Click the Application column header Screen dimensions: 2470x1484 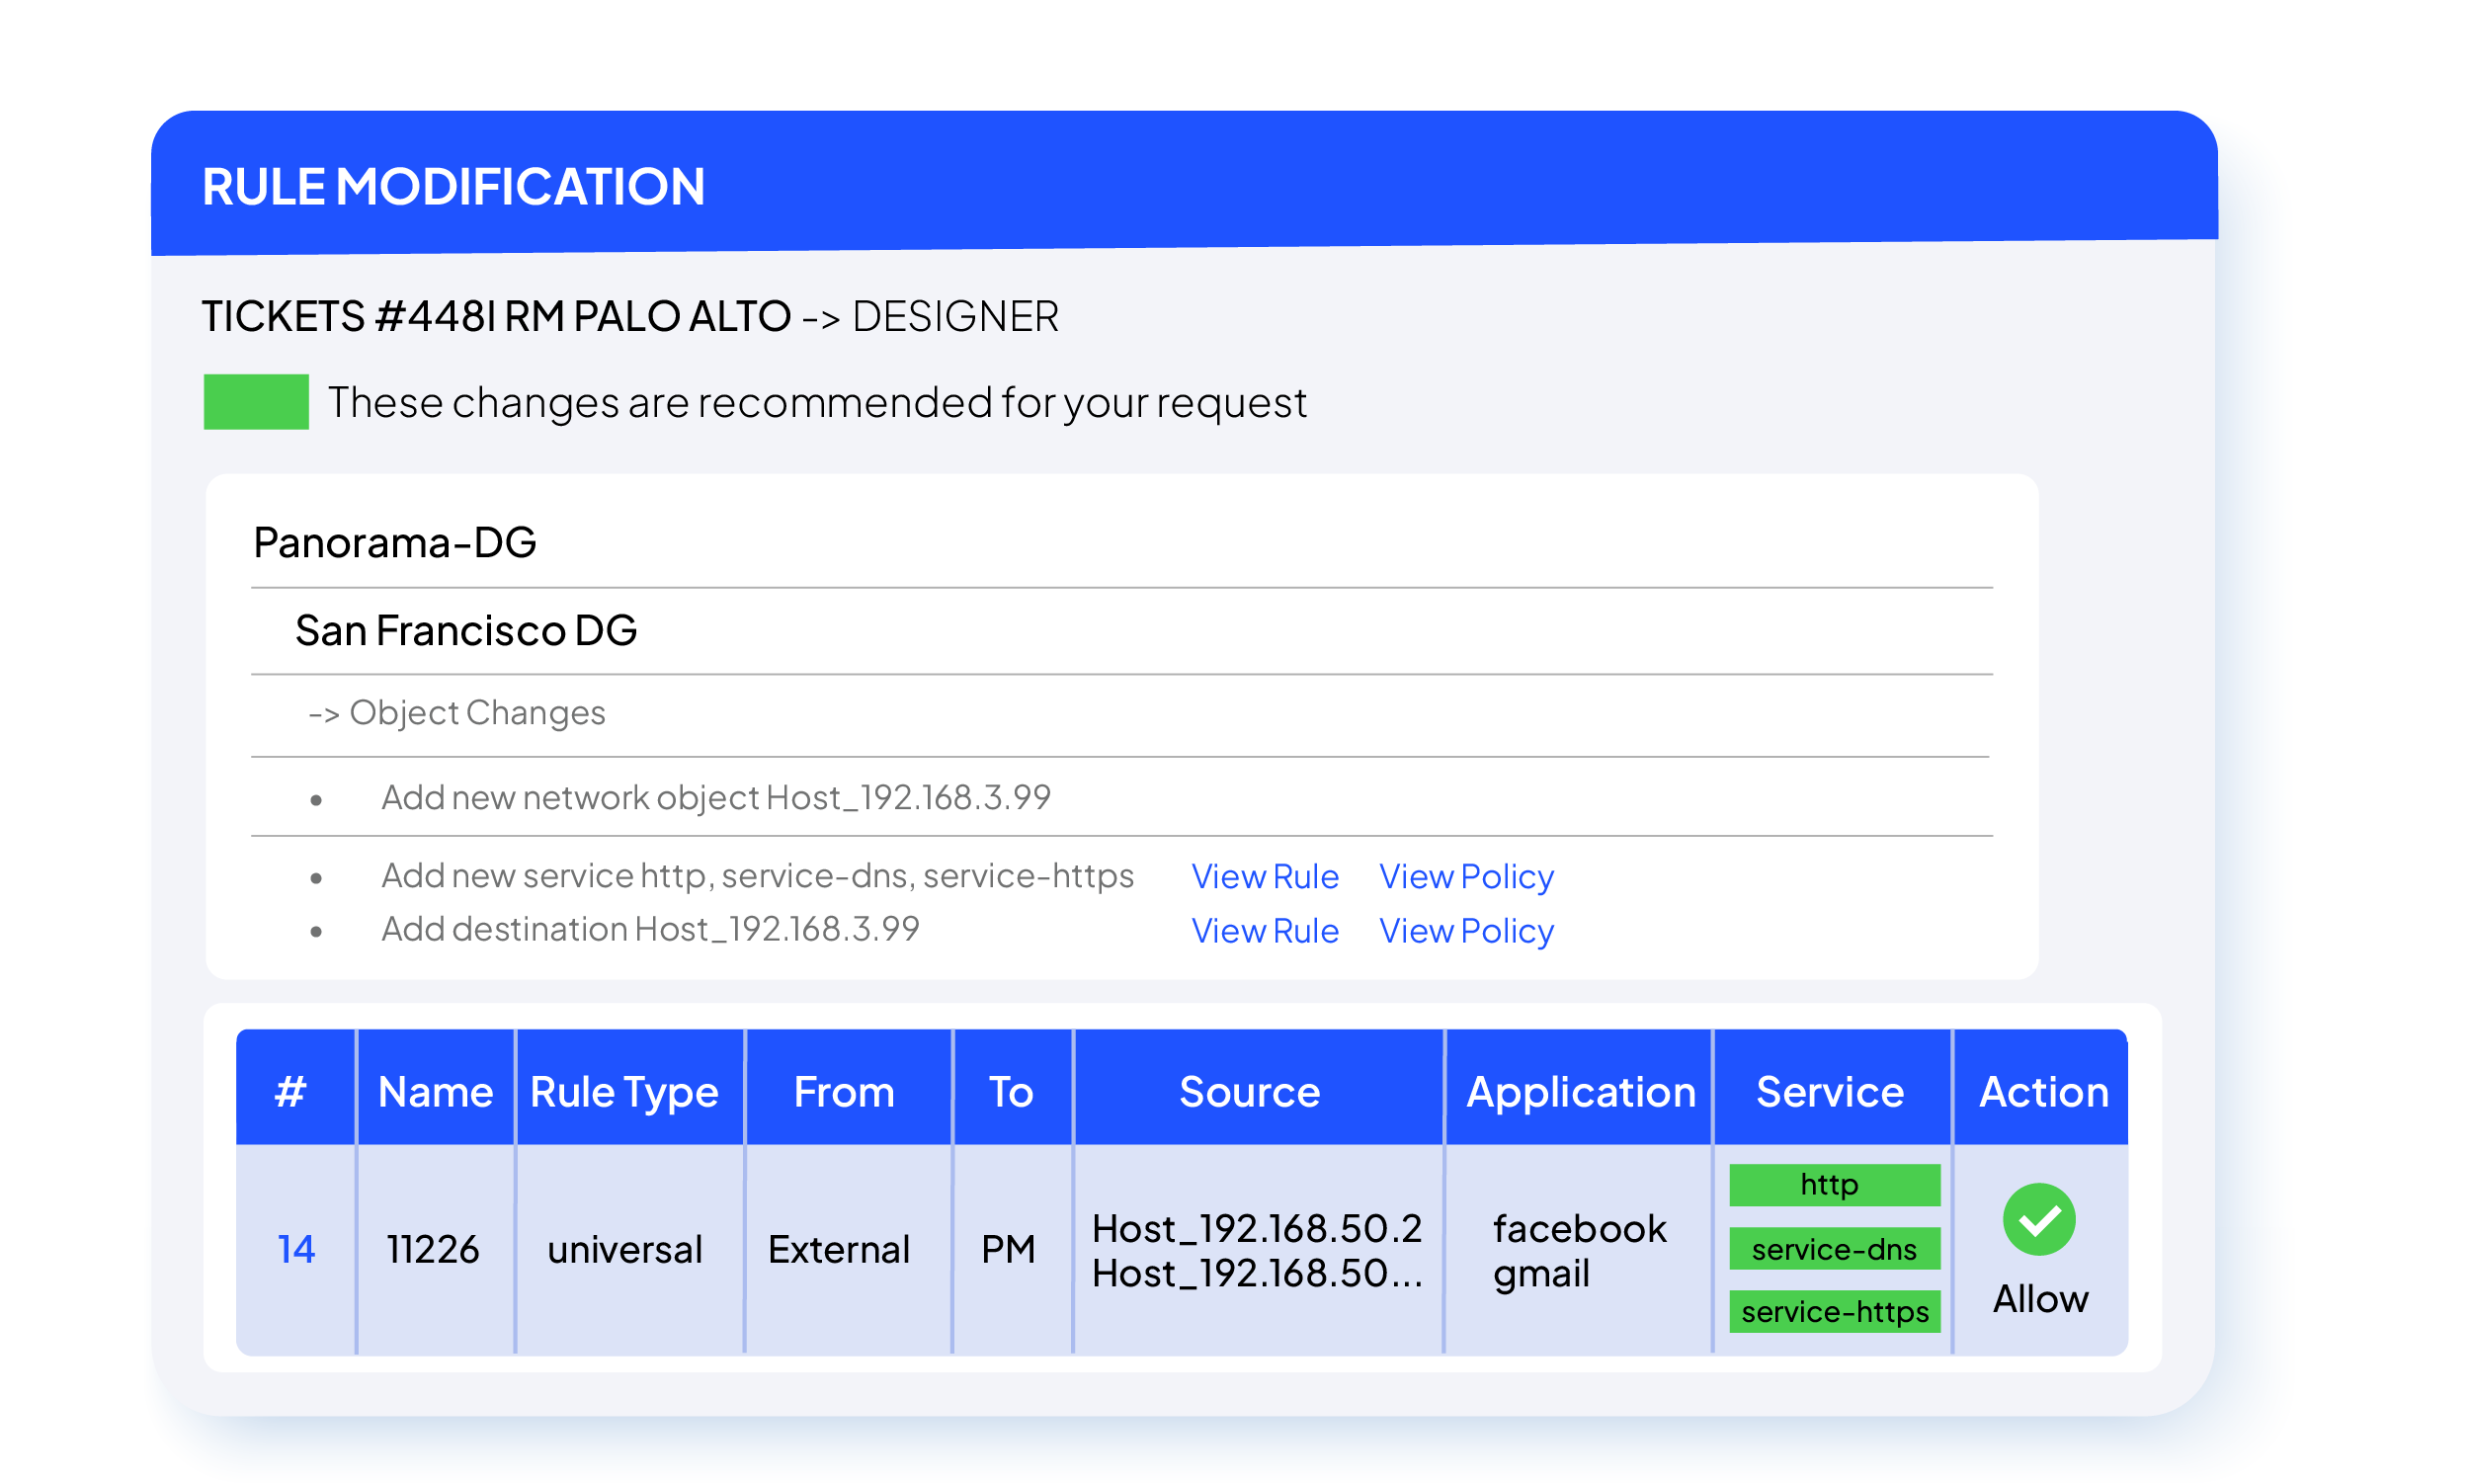pos(1580,1091)
